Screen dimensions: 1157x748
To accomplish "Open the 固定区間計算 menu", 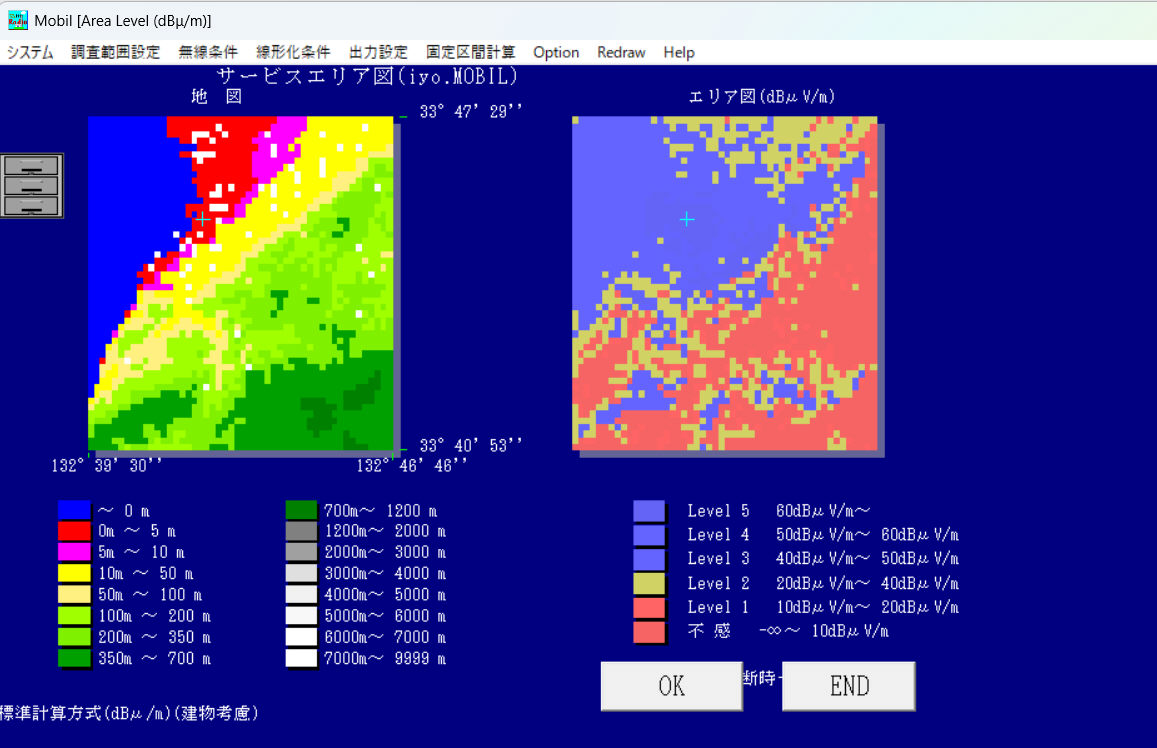I will click(x=471, y=53).
